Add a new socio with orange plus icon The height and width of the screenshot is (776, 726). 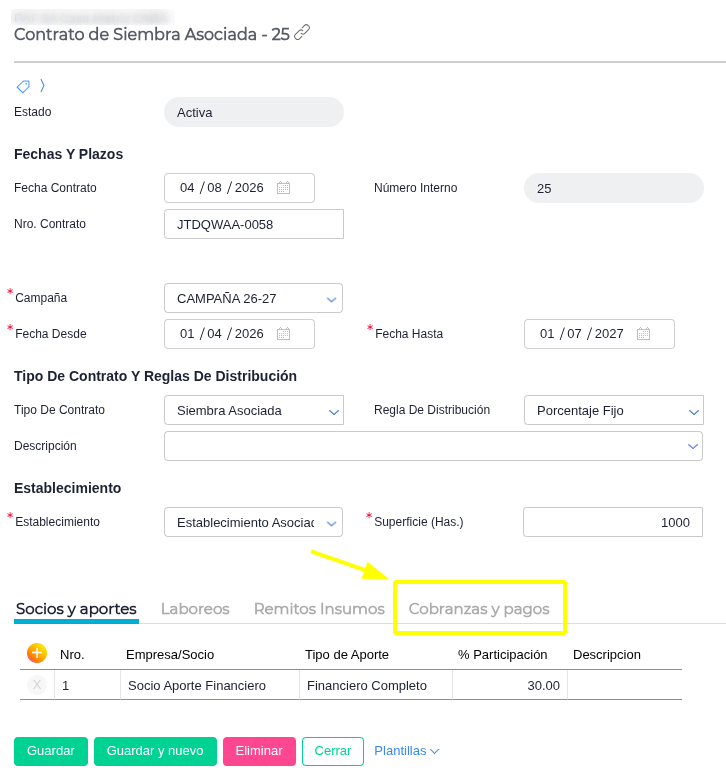[x=37, y=653]
